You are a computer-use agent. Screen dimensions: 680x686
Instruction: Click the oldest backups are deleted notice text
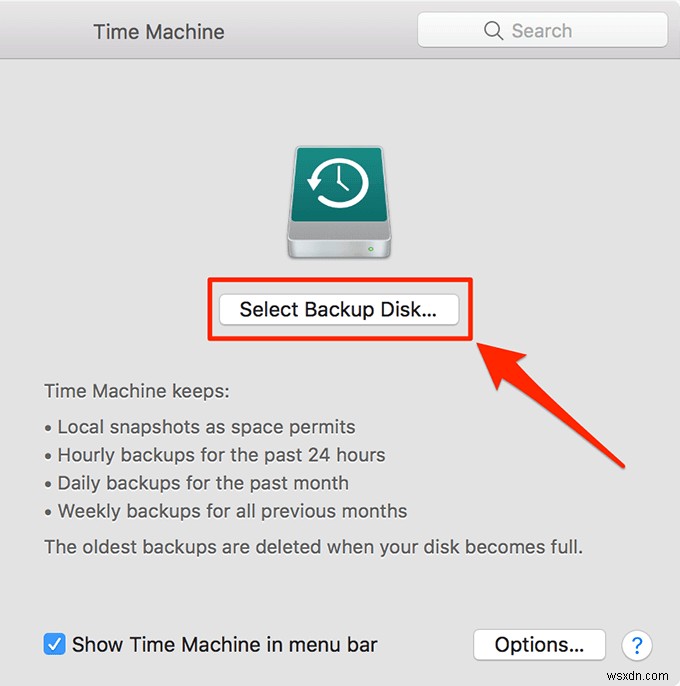(313, 547)
